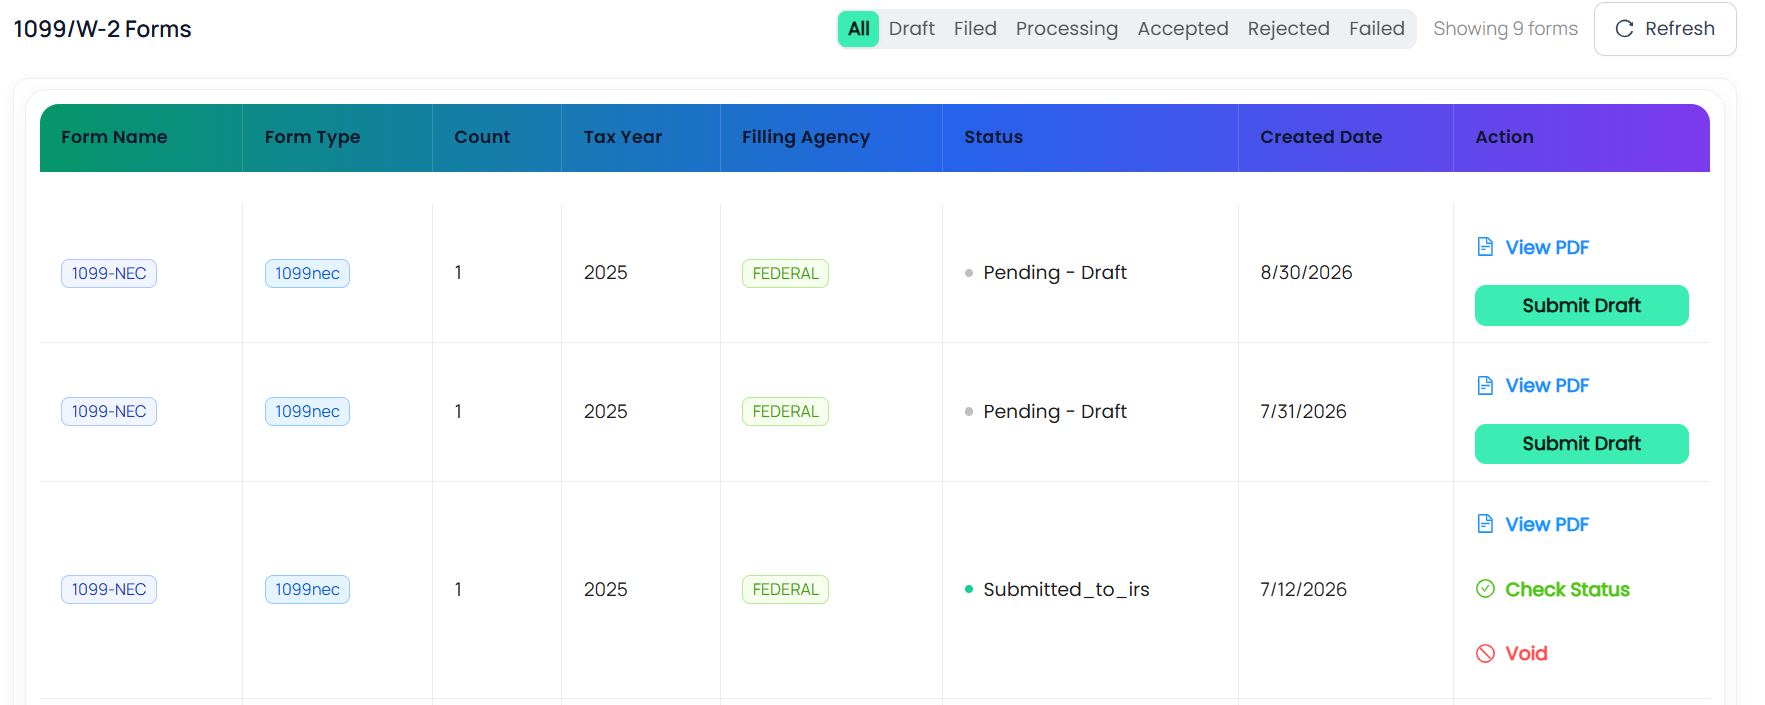This screenshot has height=705, width=1765.
Task: Show only Filed forms
Action: pyautogui.click(x=975, y=29)
